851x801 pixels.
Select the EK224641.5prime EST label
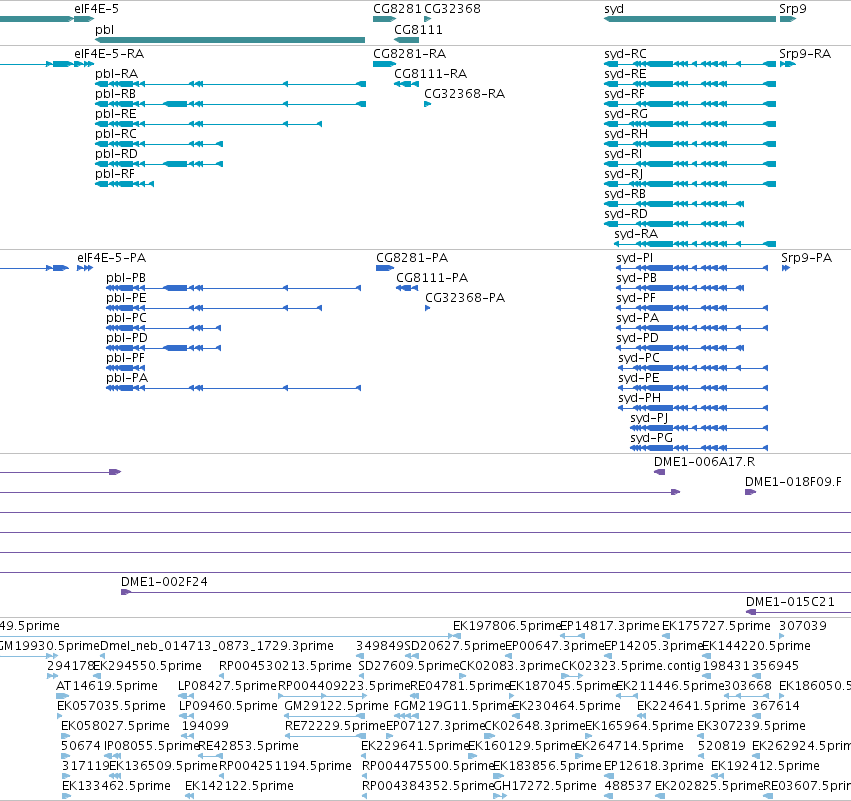[691, 706]
